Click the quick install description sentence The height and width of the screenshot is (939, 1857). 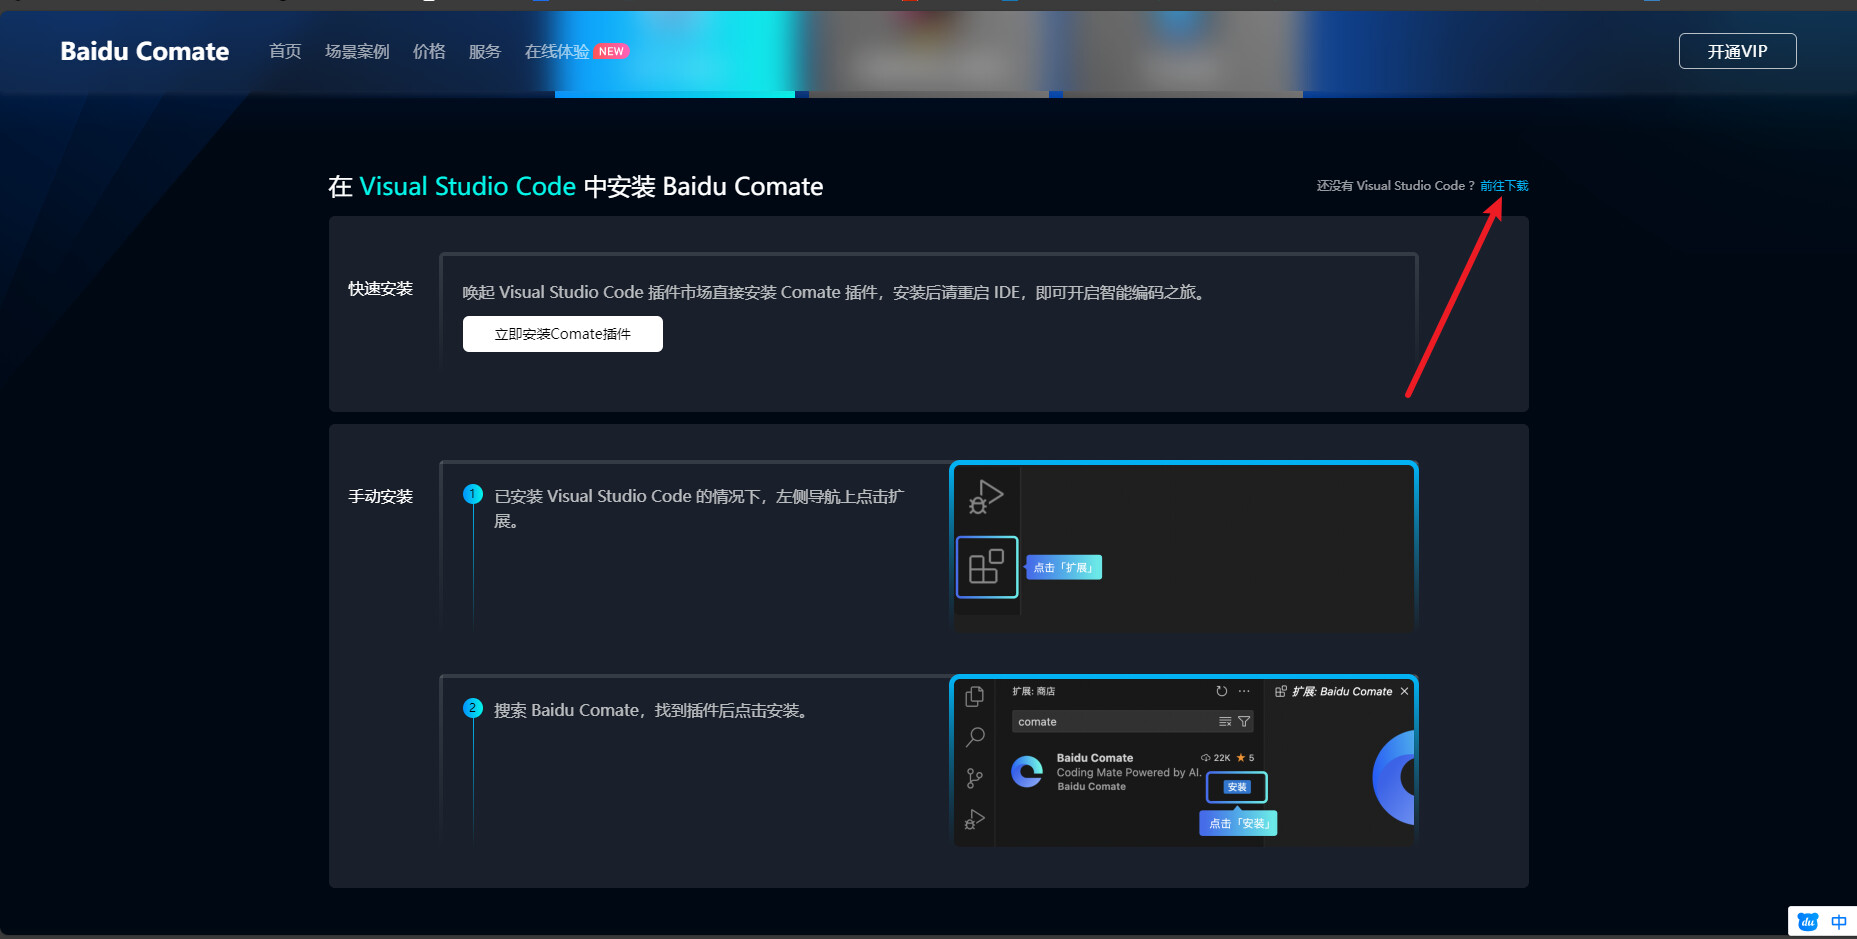click(836, 292)
